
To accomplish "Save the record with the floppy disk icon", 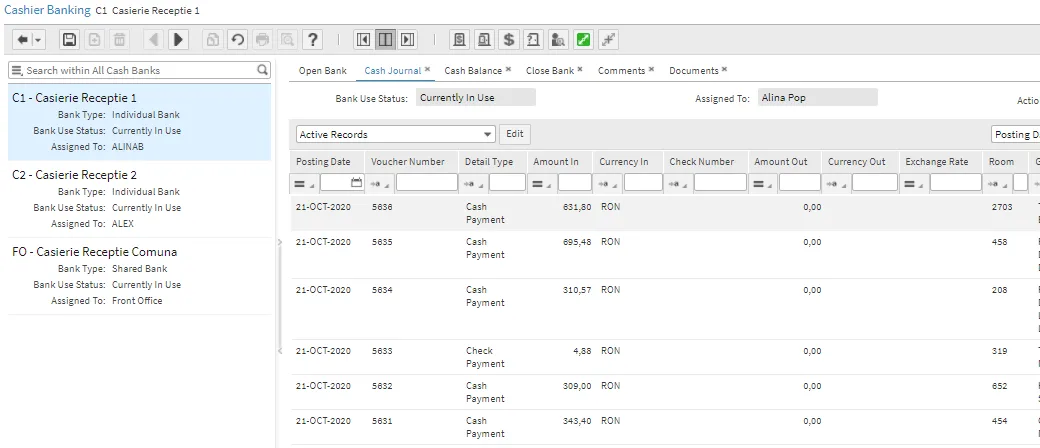I will tap(70, 40).
